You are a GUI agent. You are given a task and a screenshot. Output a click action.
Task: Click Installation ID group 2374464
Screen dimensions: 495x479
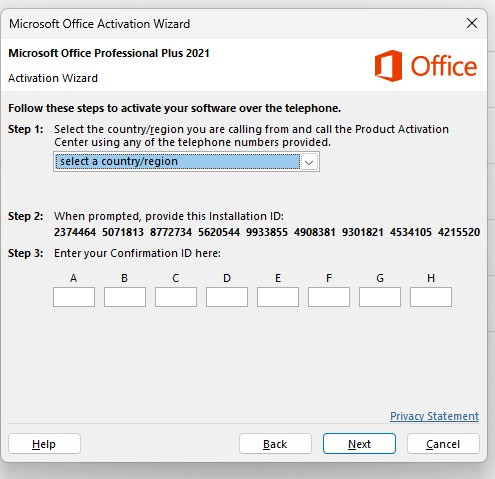[75, 232]
